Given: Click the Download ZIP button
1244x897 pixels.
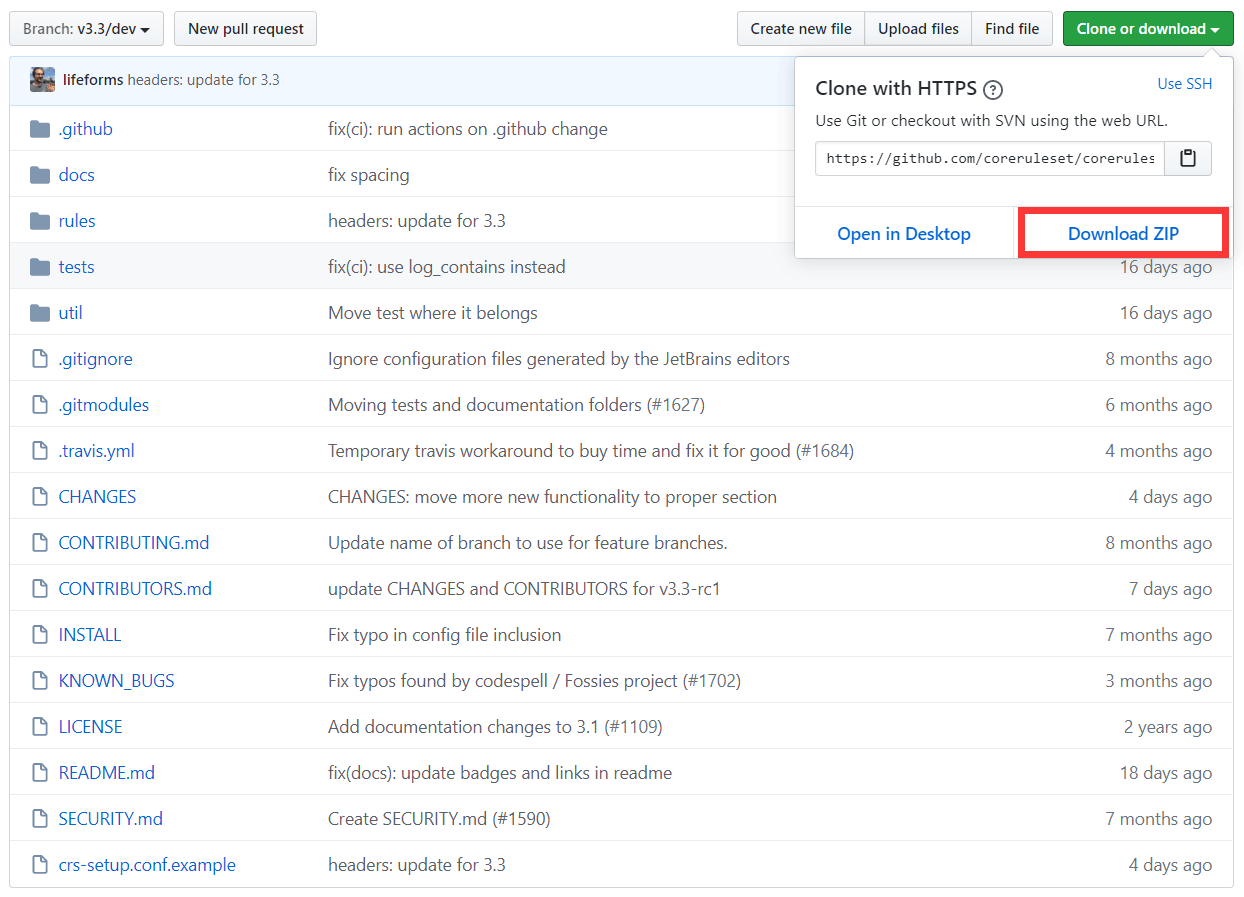Looking at the screenshot, I should click(1123, 234).
